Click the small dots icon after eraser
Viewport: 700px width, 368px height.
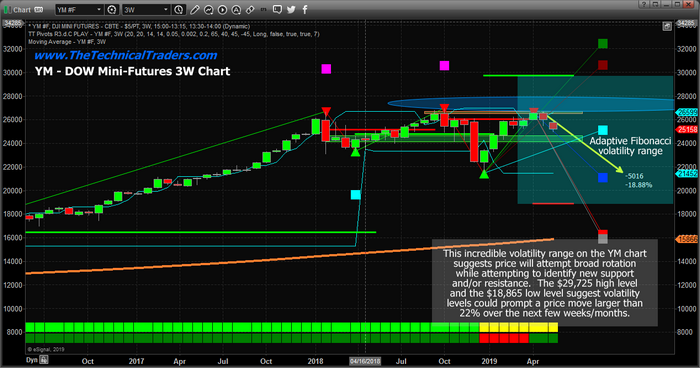[x=263, y=9]
